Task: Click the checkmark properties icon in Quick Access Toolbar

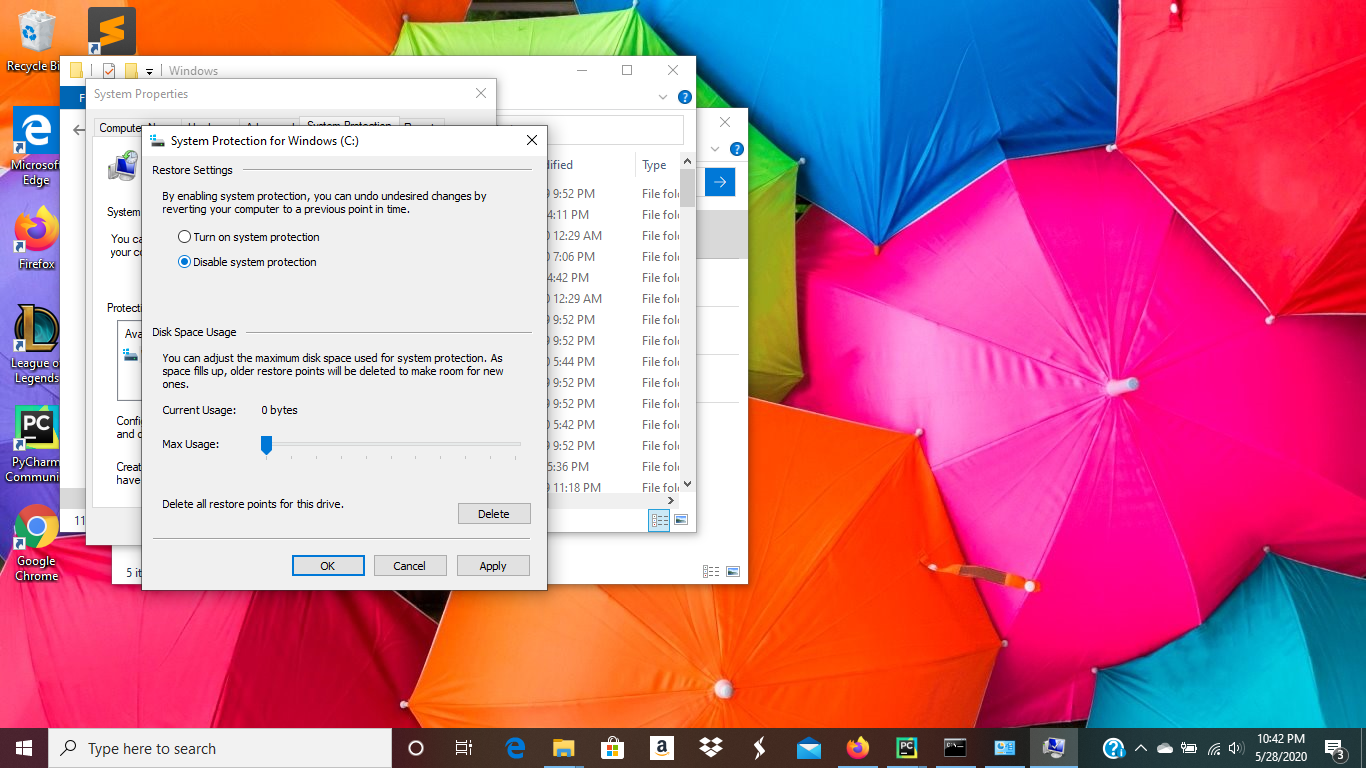Action: [109, 69]
